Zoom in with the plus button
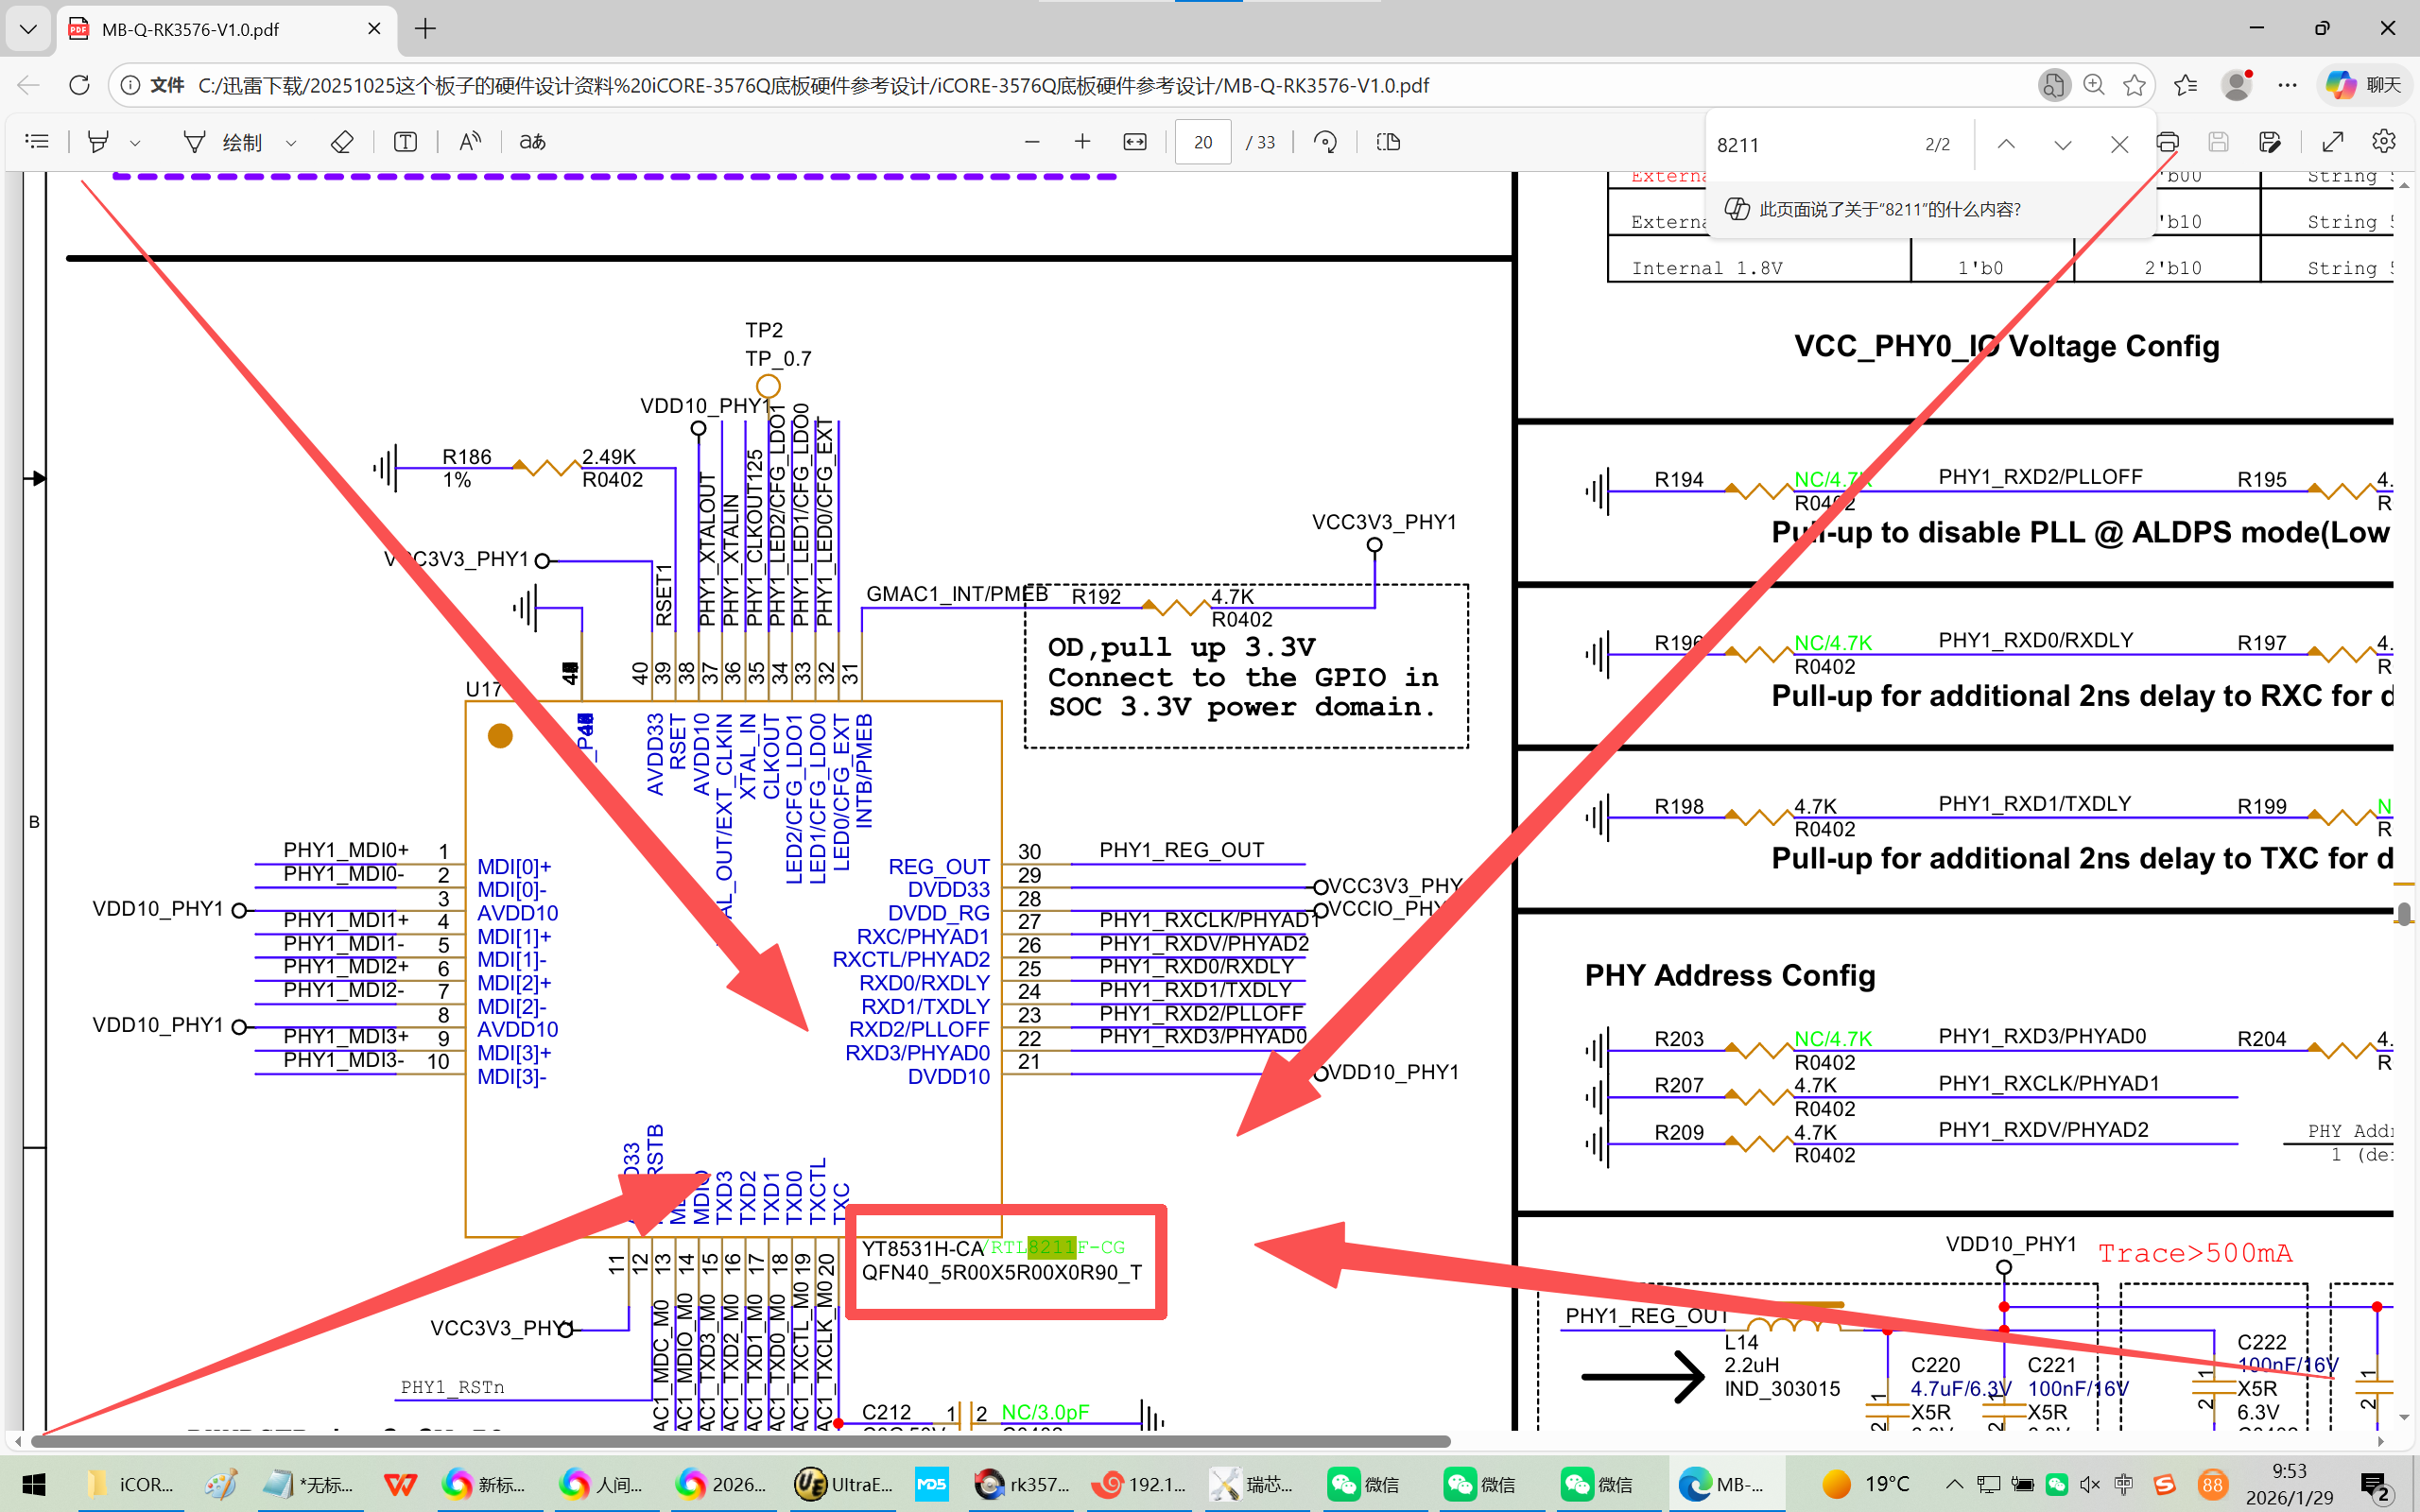 pos(1082,142)
